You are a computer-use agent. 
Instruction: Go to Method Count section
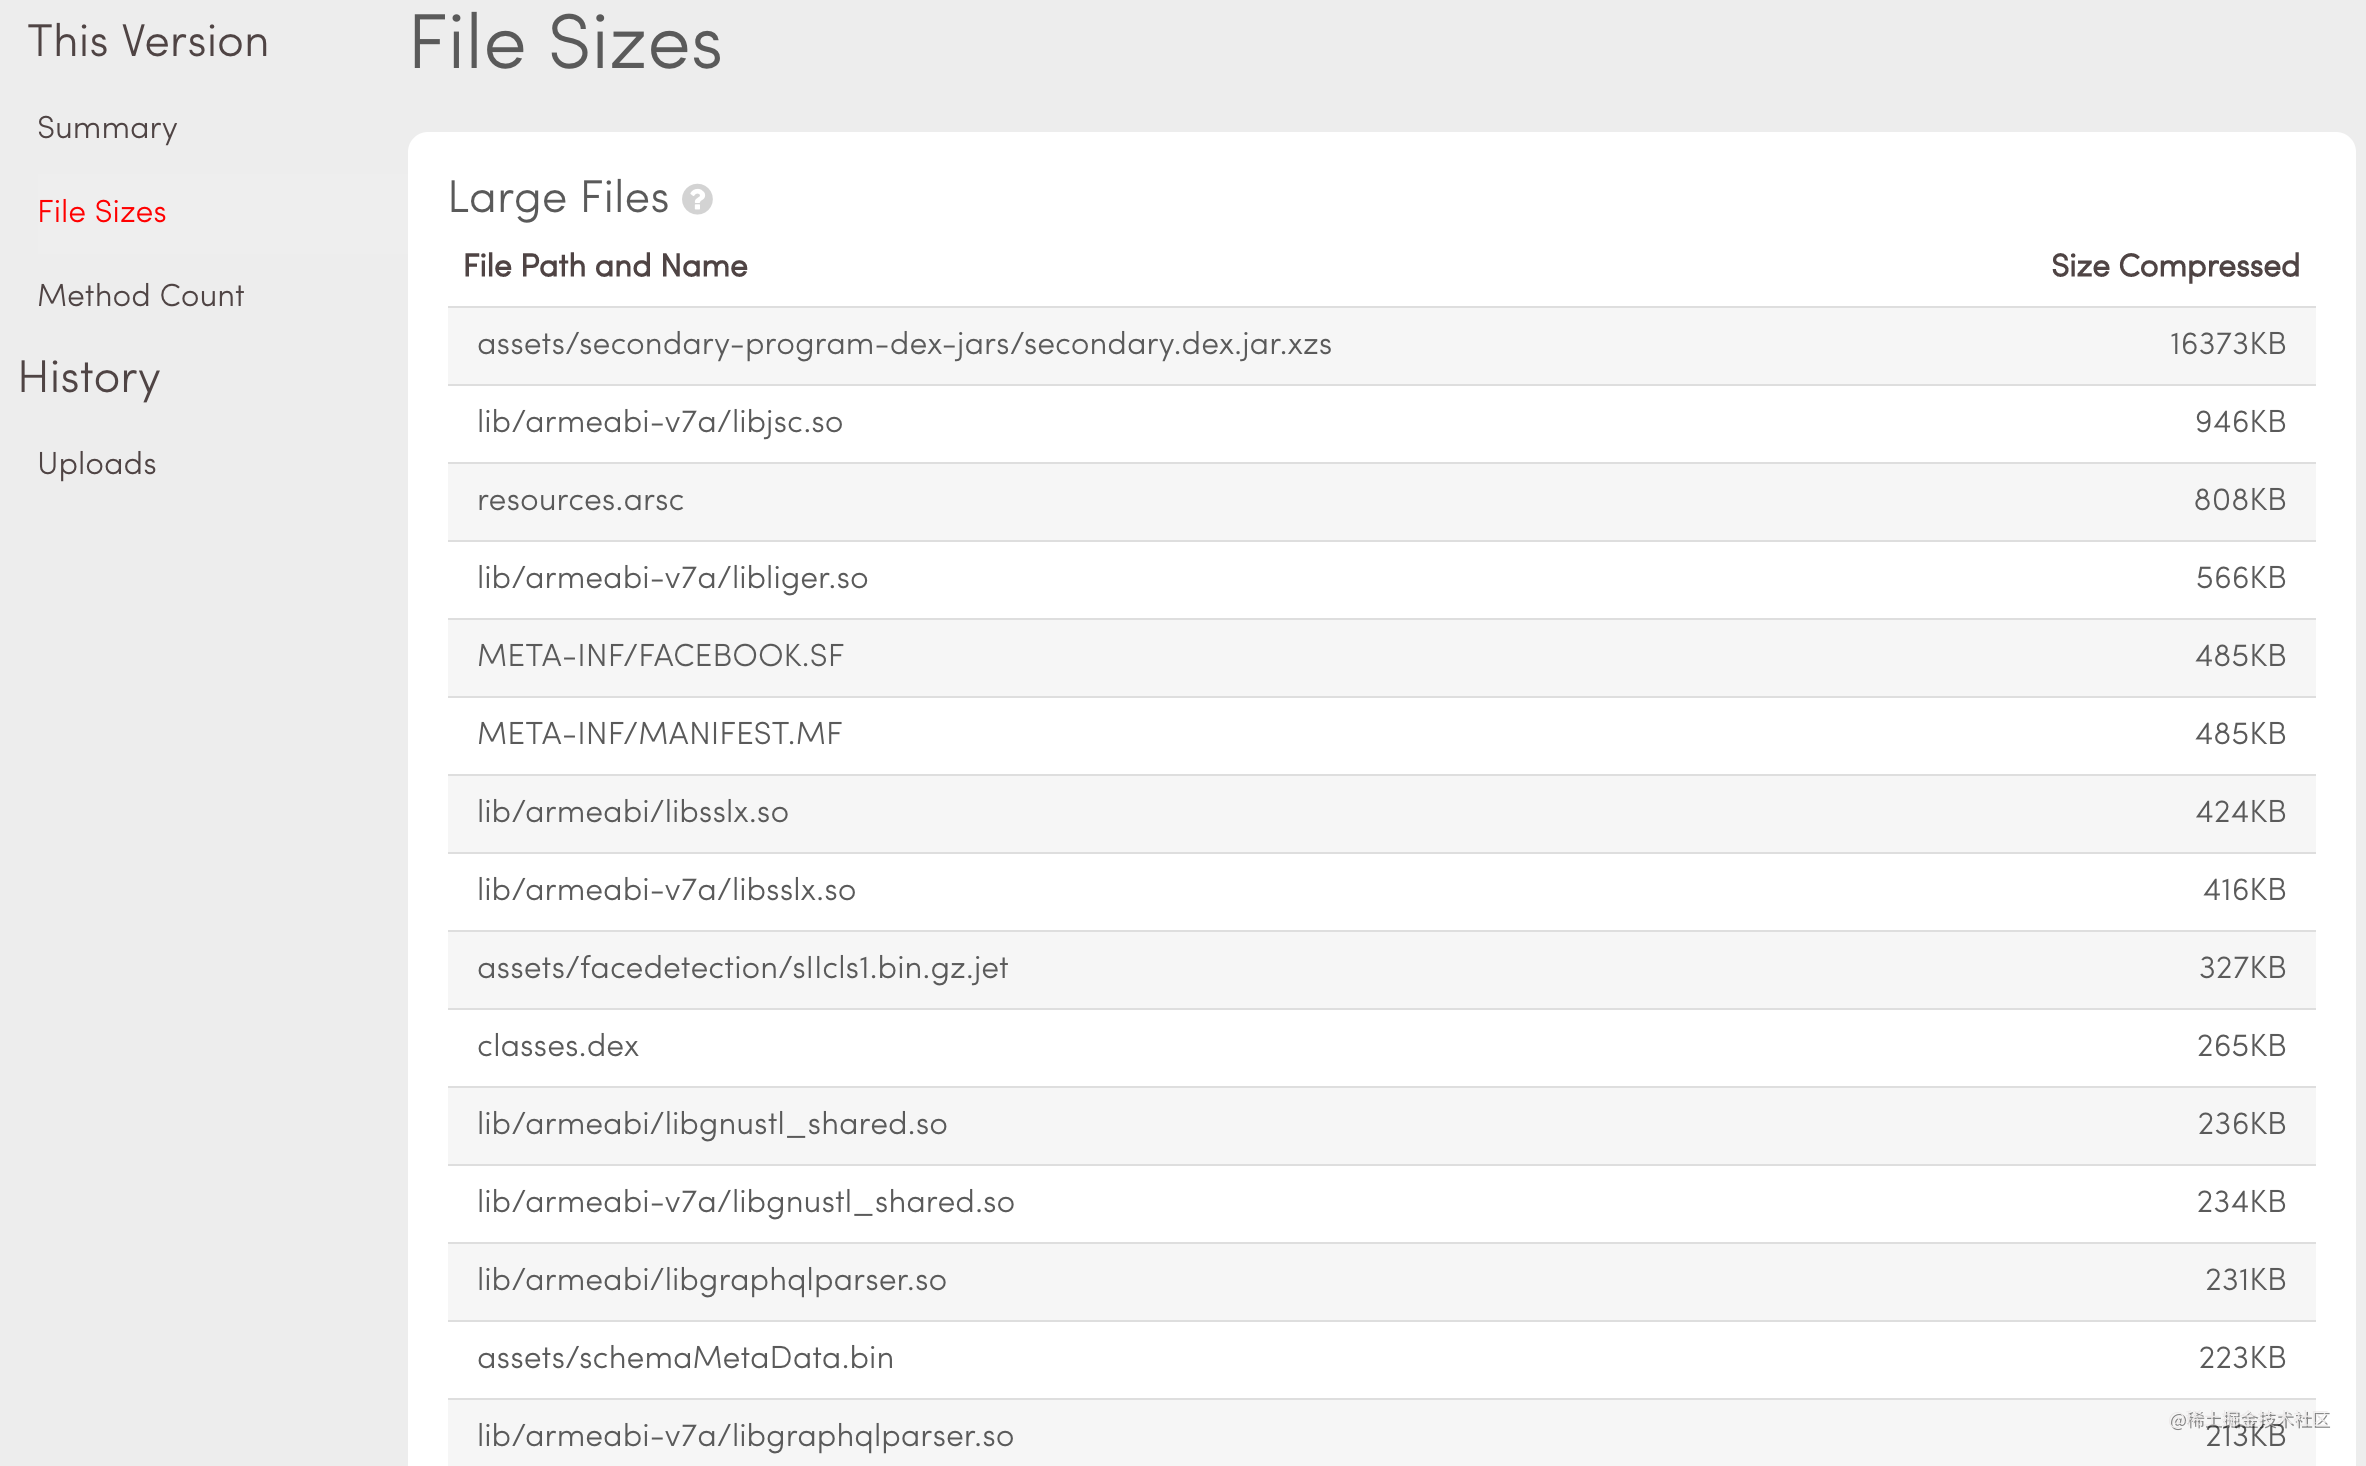coord(141,296)
